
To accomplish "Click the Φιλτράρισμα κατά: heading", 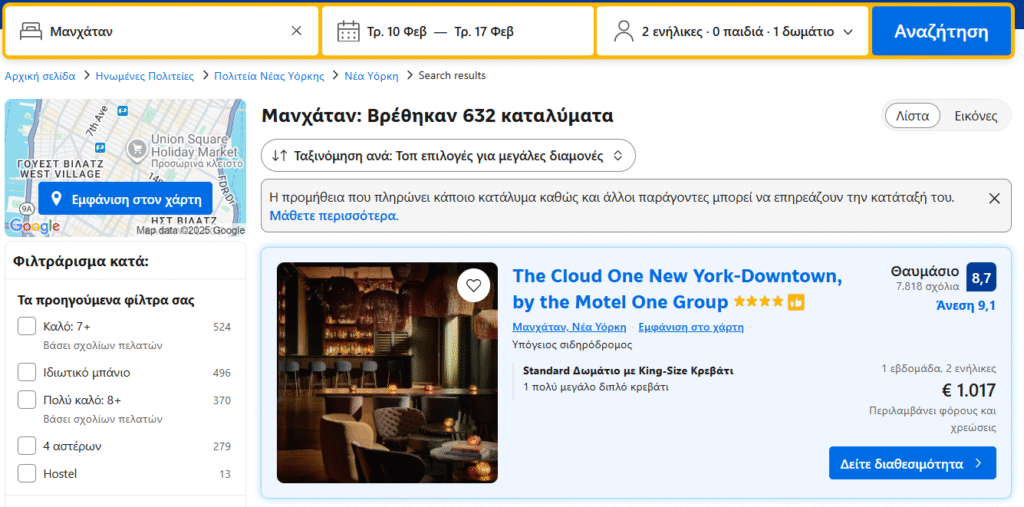I will click(81, 262).
